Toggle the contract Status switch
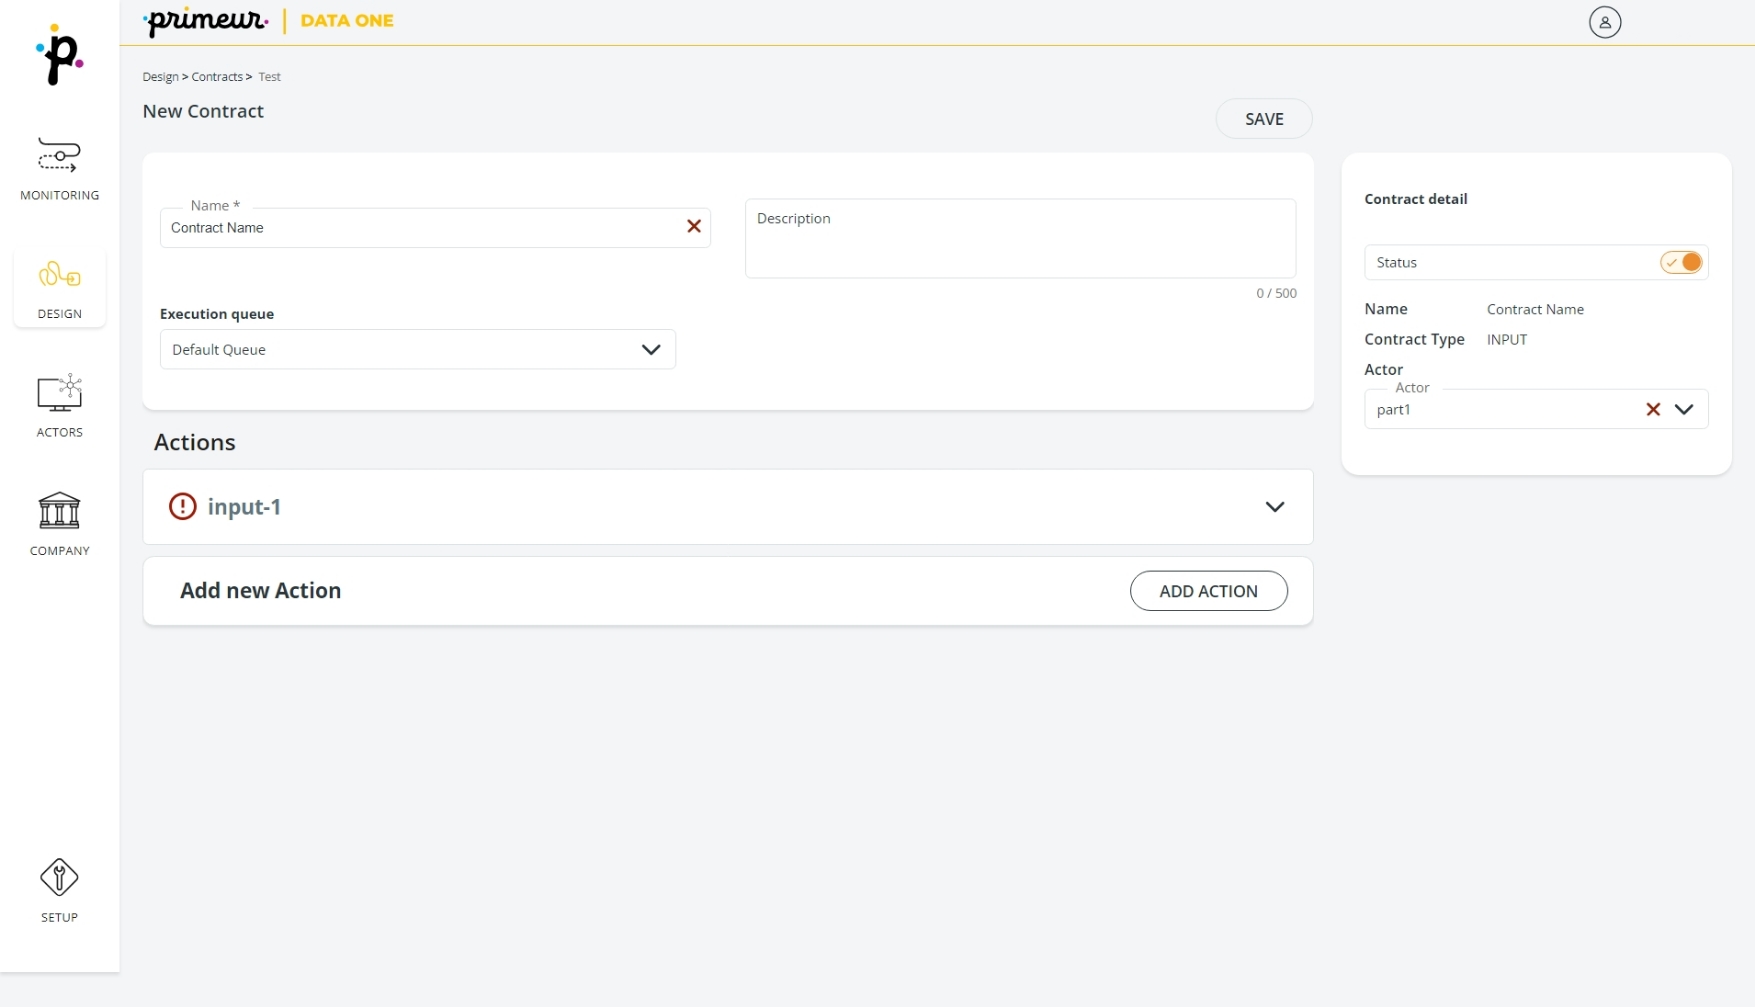 pyautogui.click(x=1680, y=262)
